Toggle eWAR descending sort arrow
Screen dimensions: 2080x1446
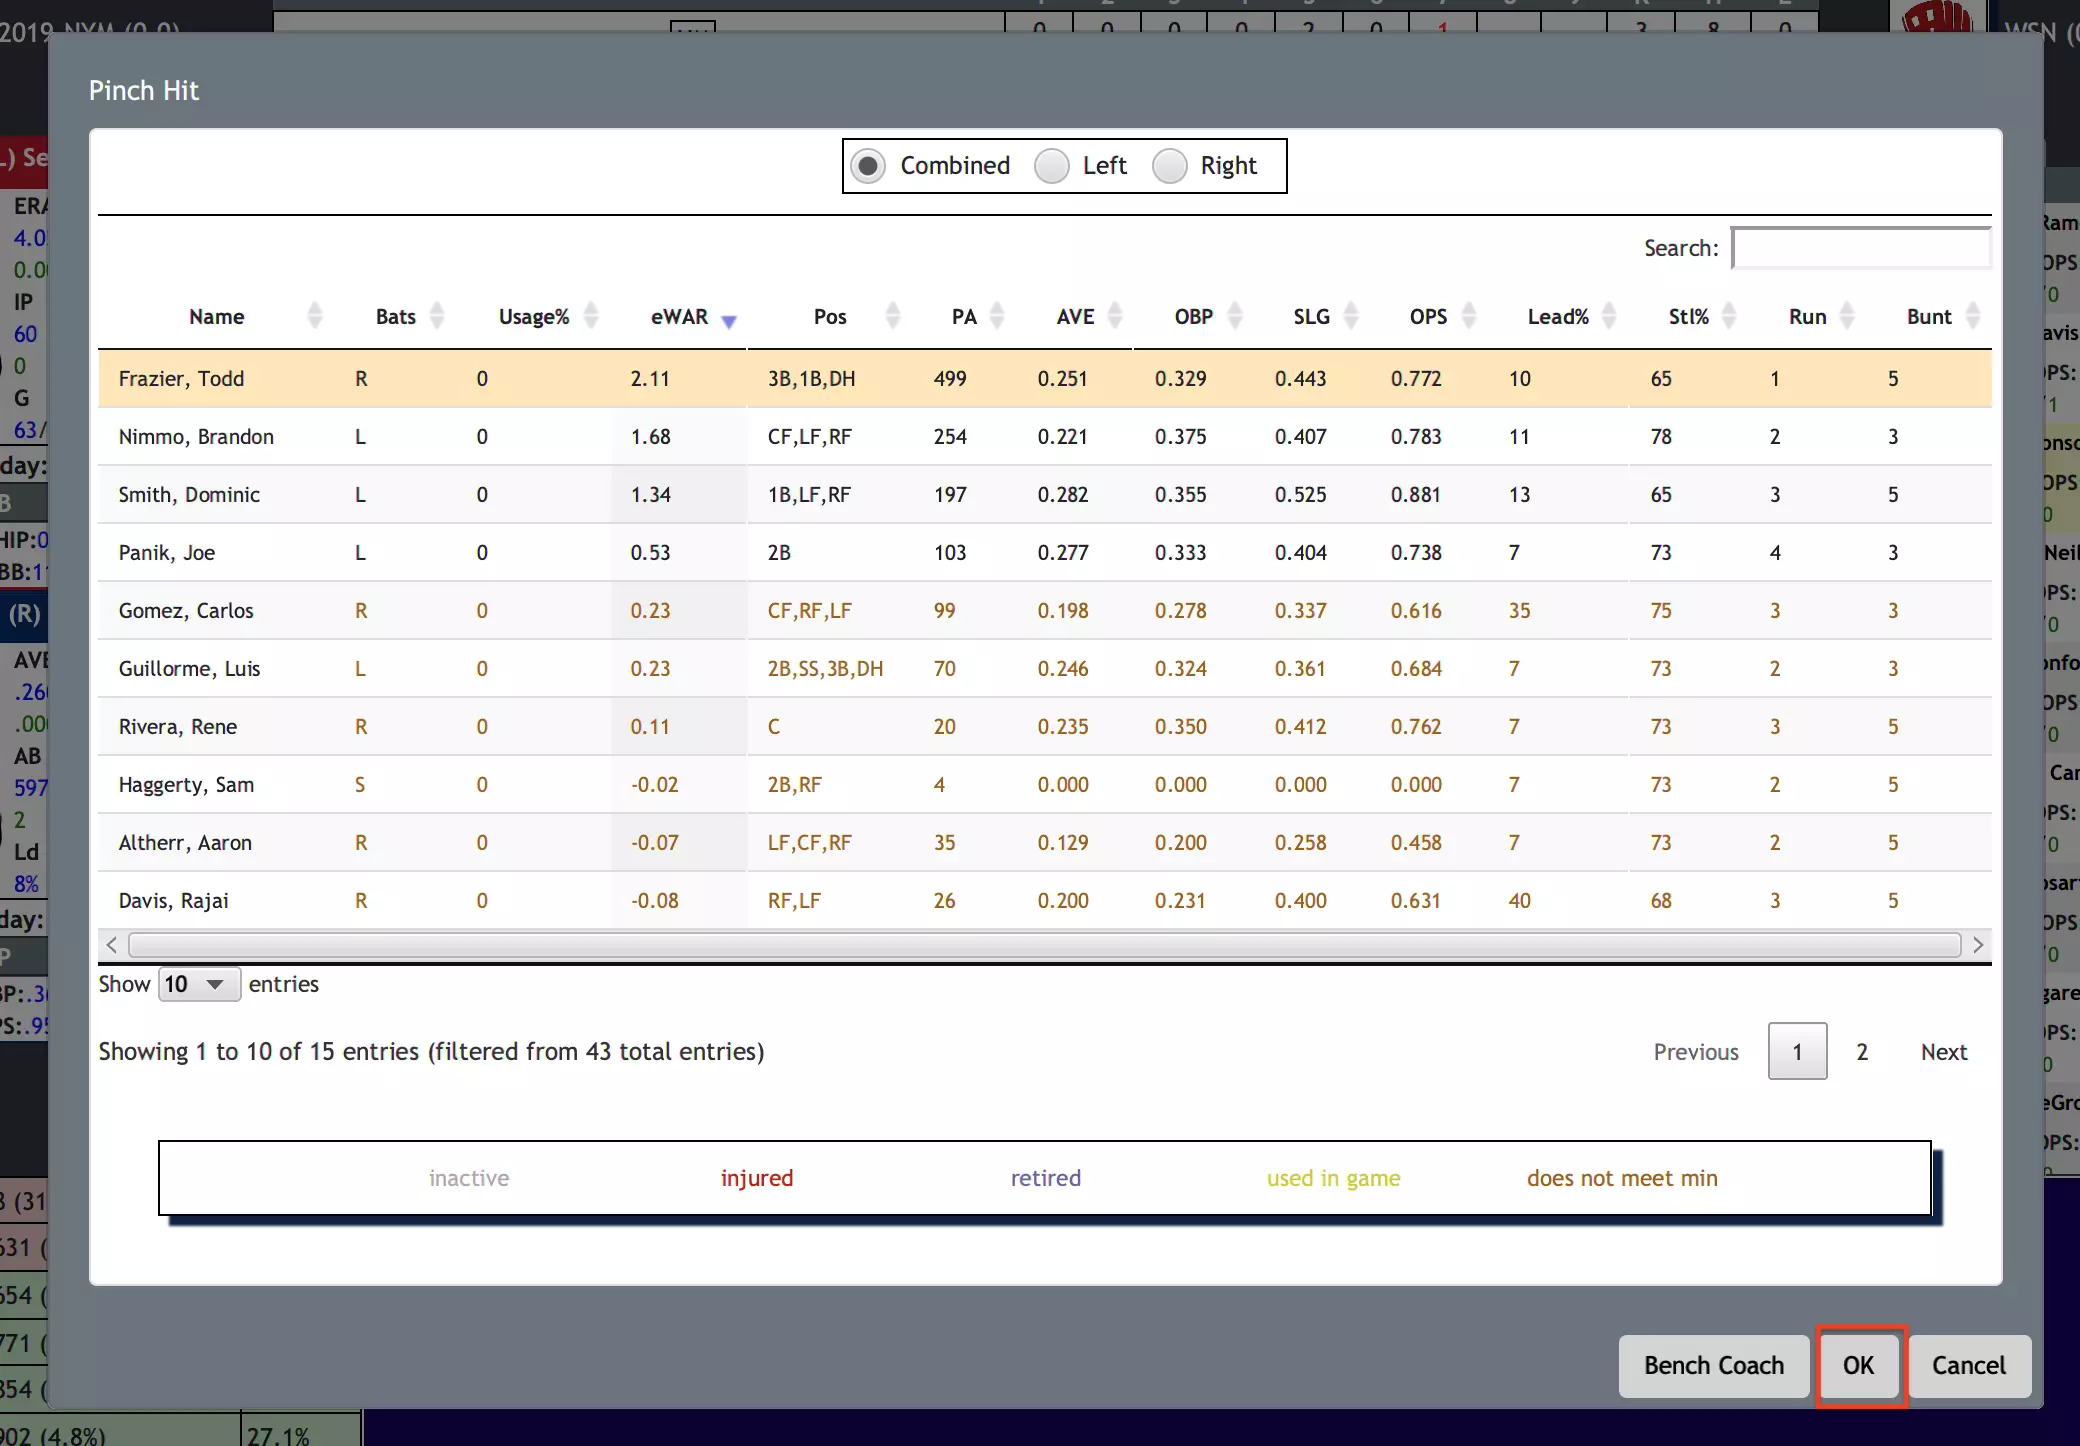pos(729,320)
